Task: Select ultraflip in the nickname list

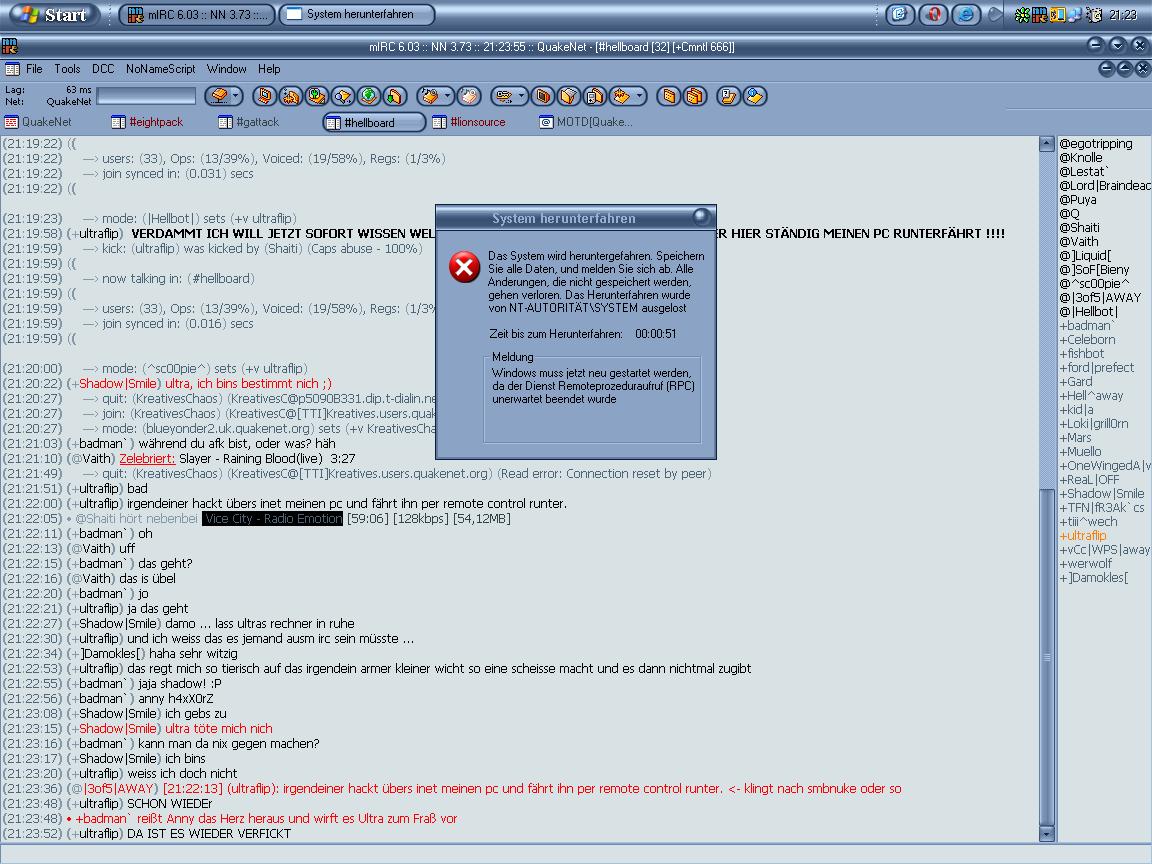Action: click(1085, 535)
